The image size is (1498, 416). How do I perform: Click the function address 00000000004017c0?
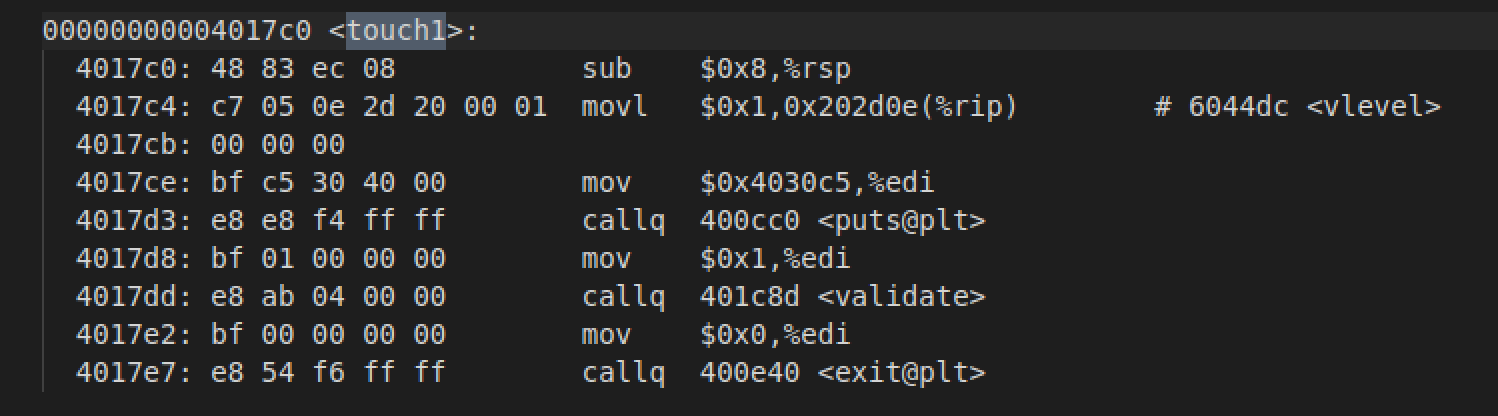point(177,32)
